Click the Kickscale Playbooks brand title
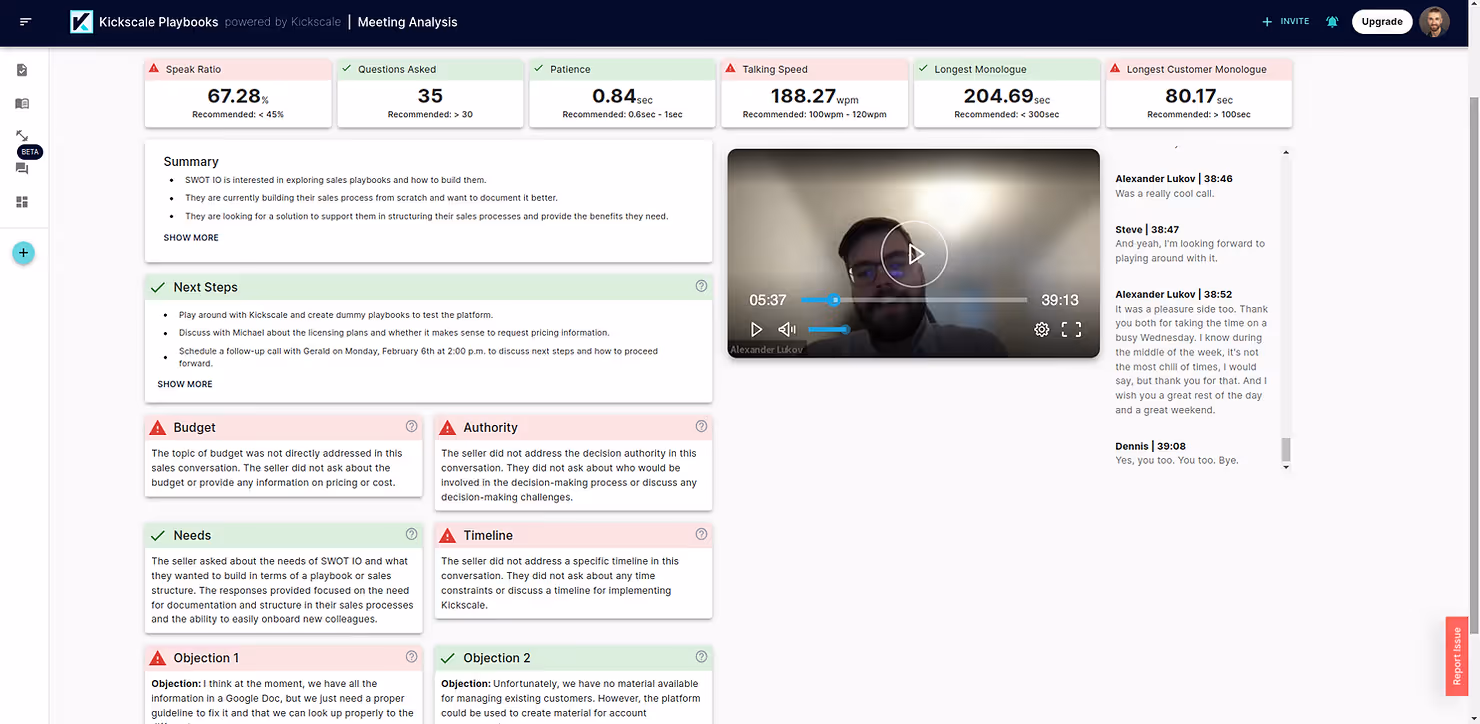 point(158,22)
